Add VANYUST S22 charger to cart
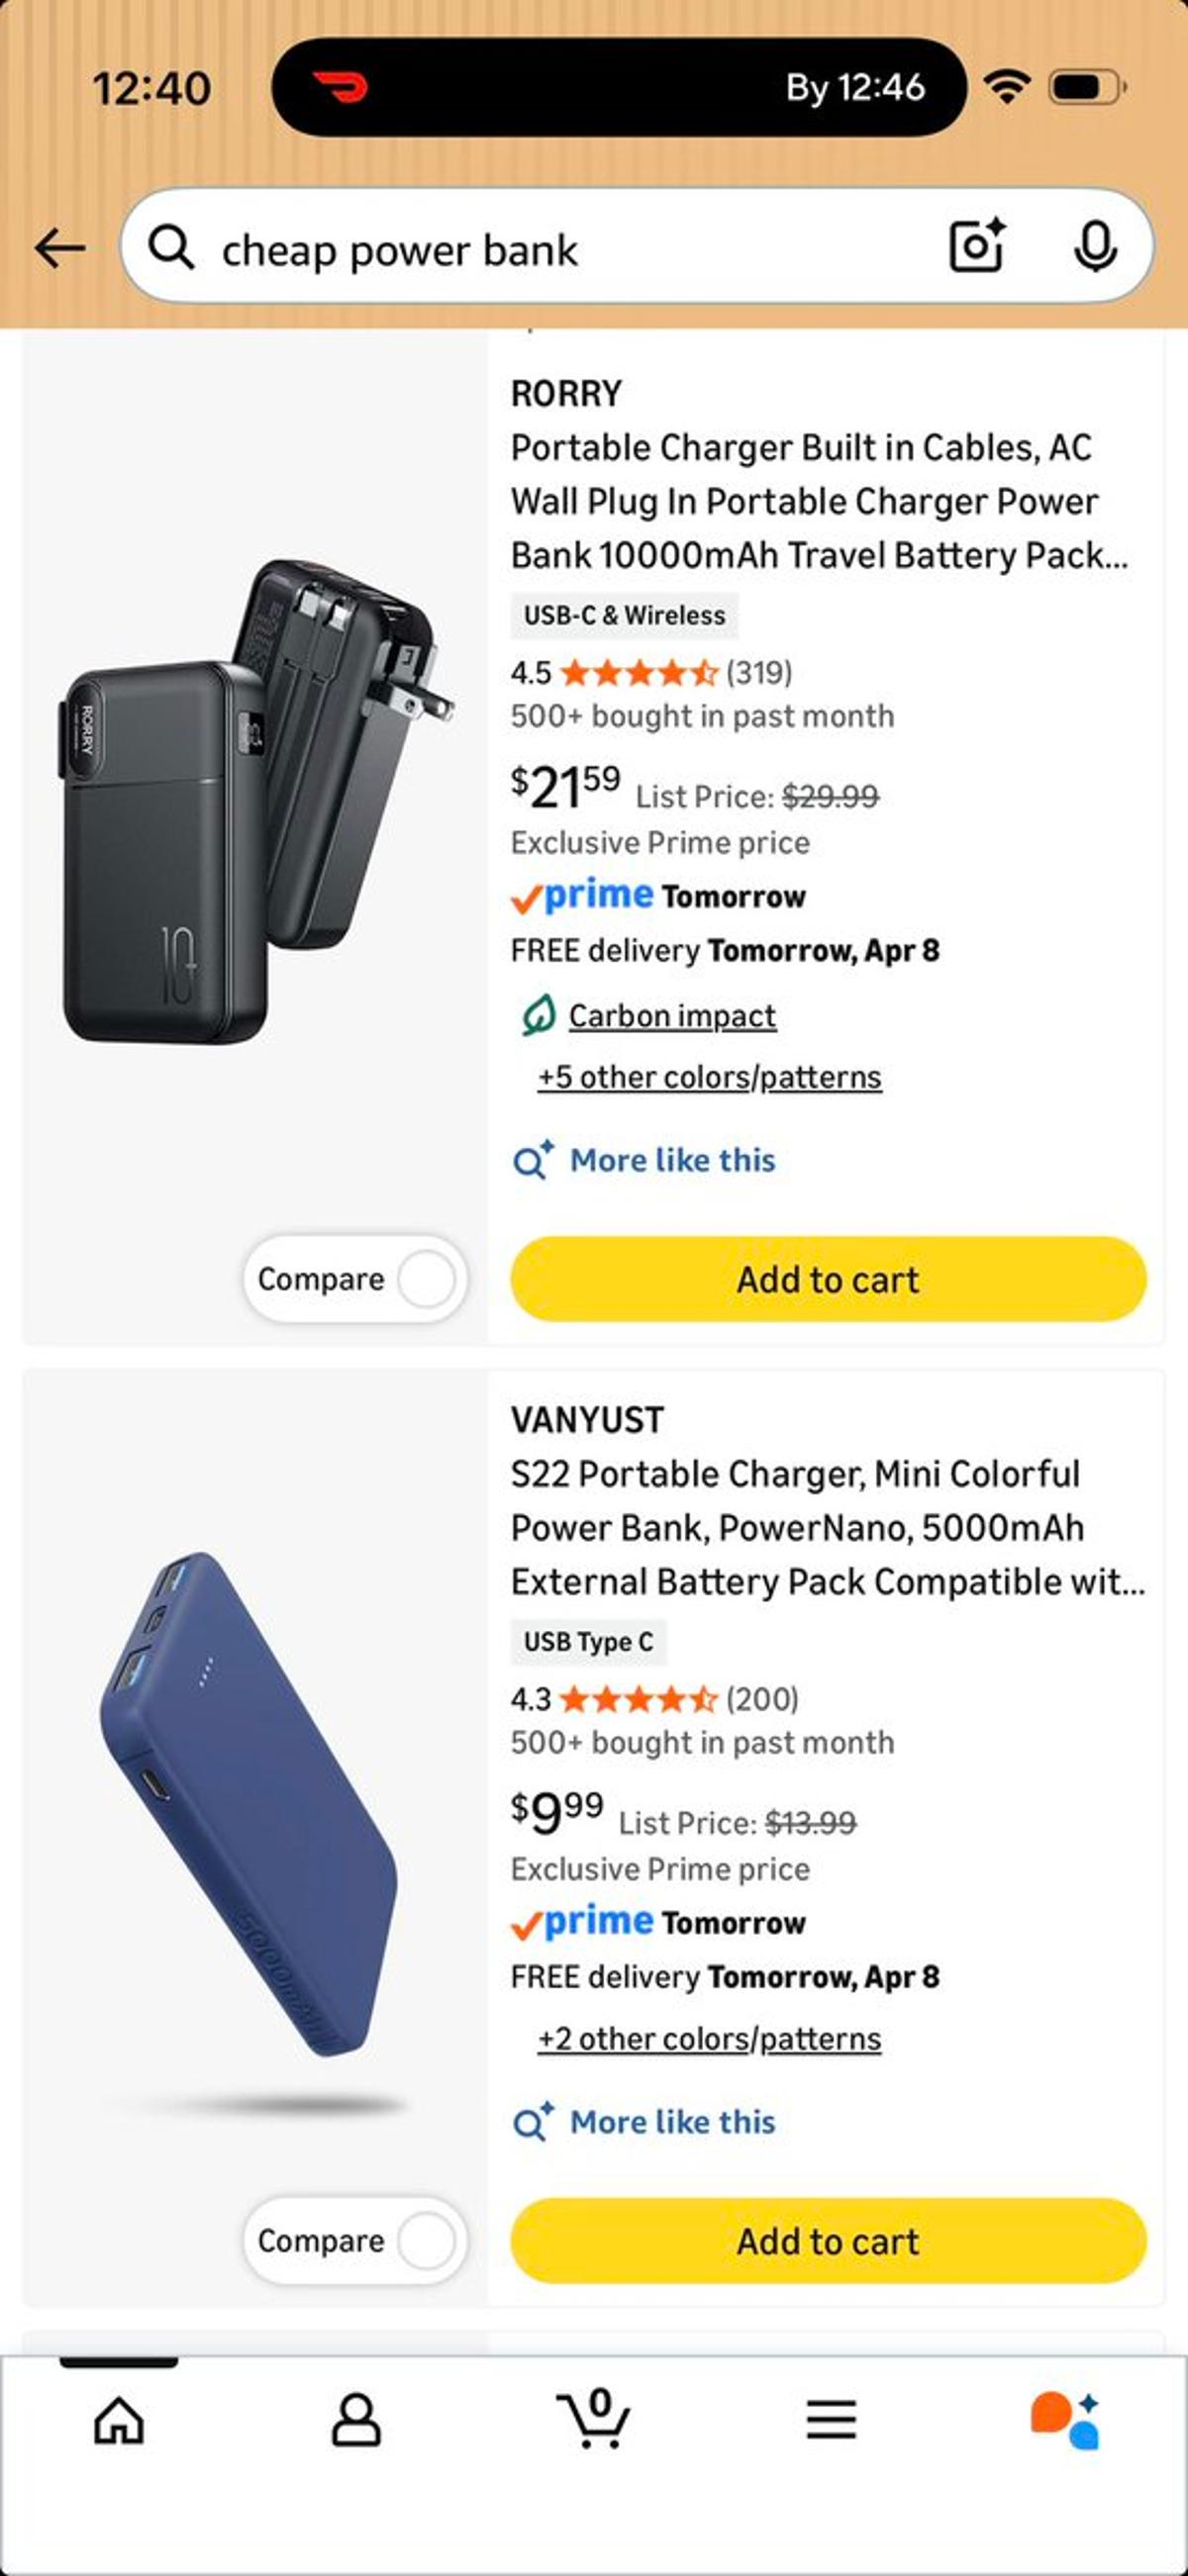Screen dimensions: 1188x2576 pos(828,2241)
